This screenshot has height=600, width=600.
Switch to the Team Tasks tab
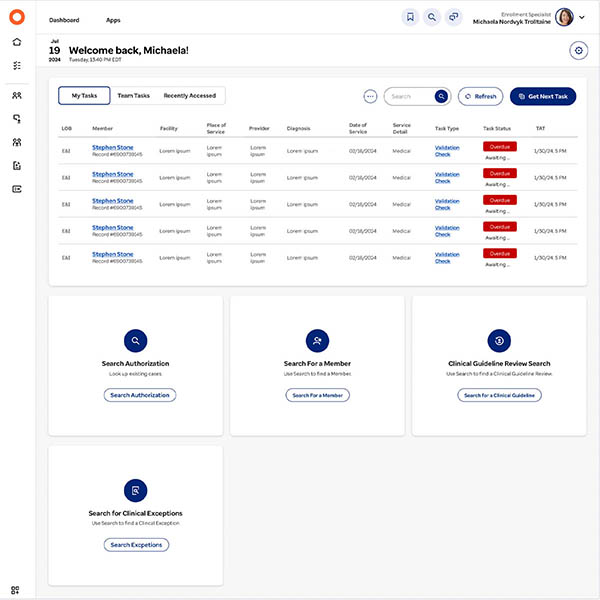133,96
